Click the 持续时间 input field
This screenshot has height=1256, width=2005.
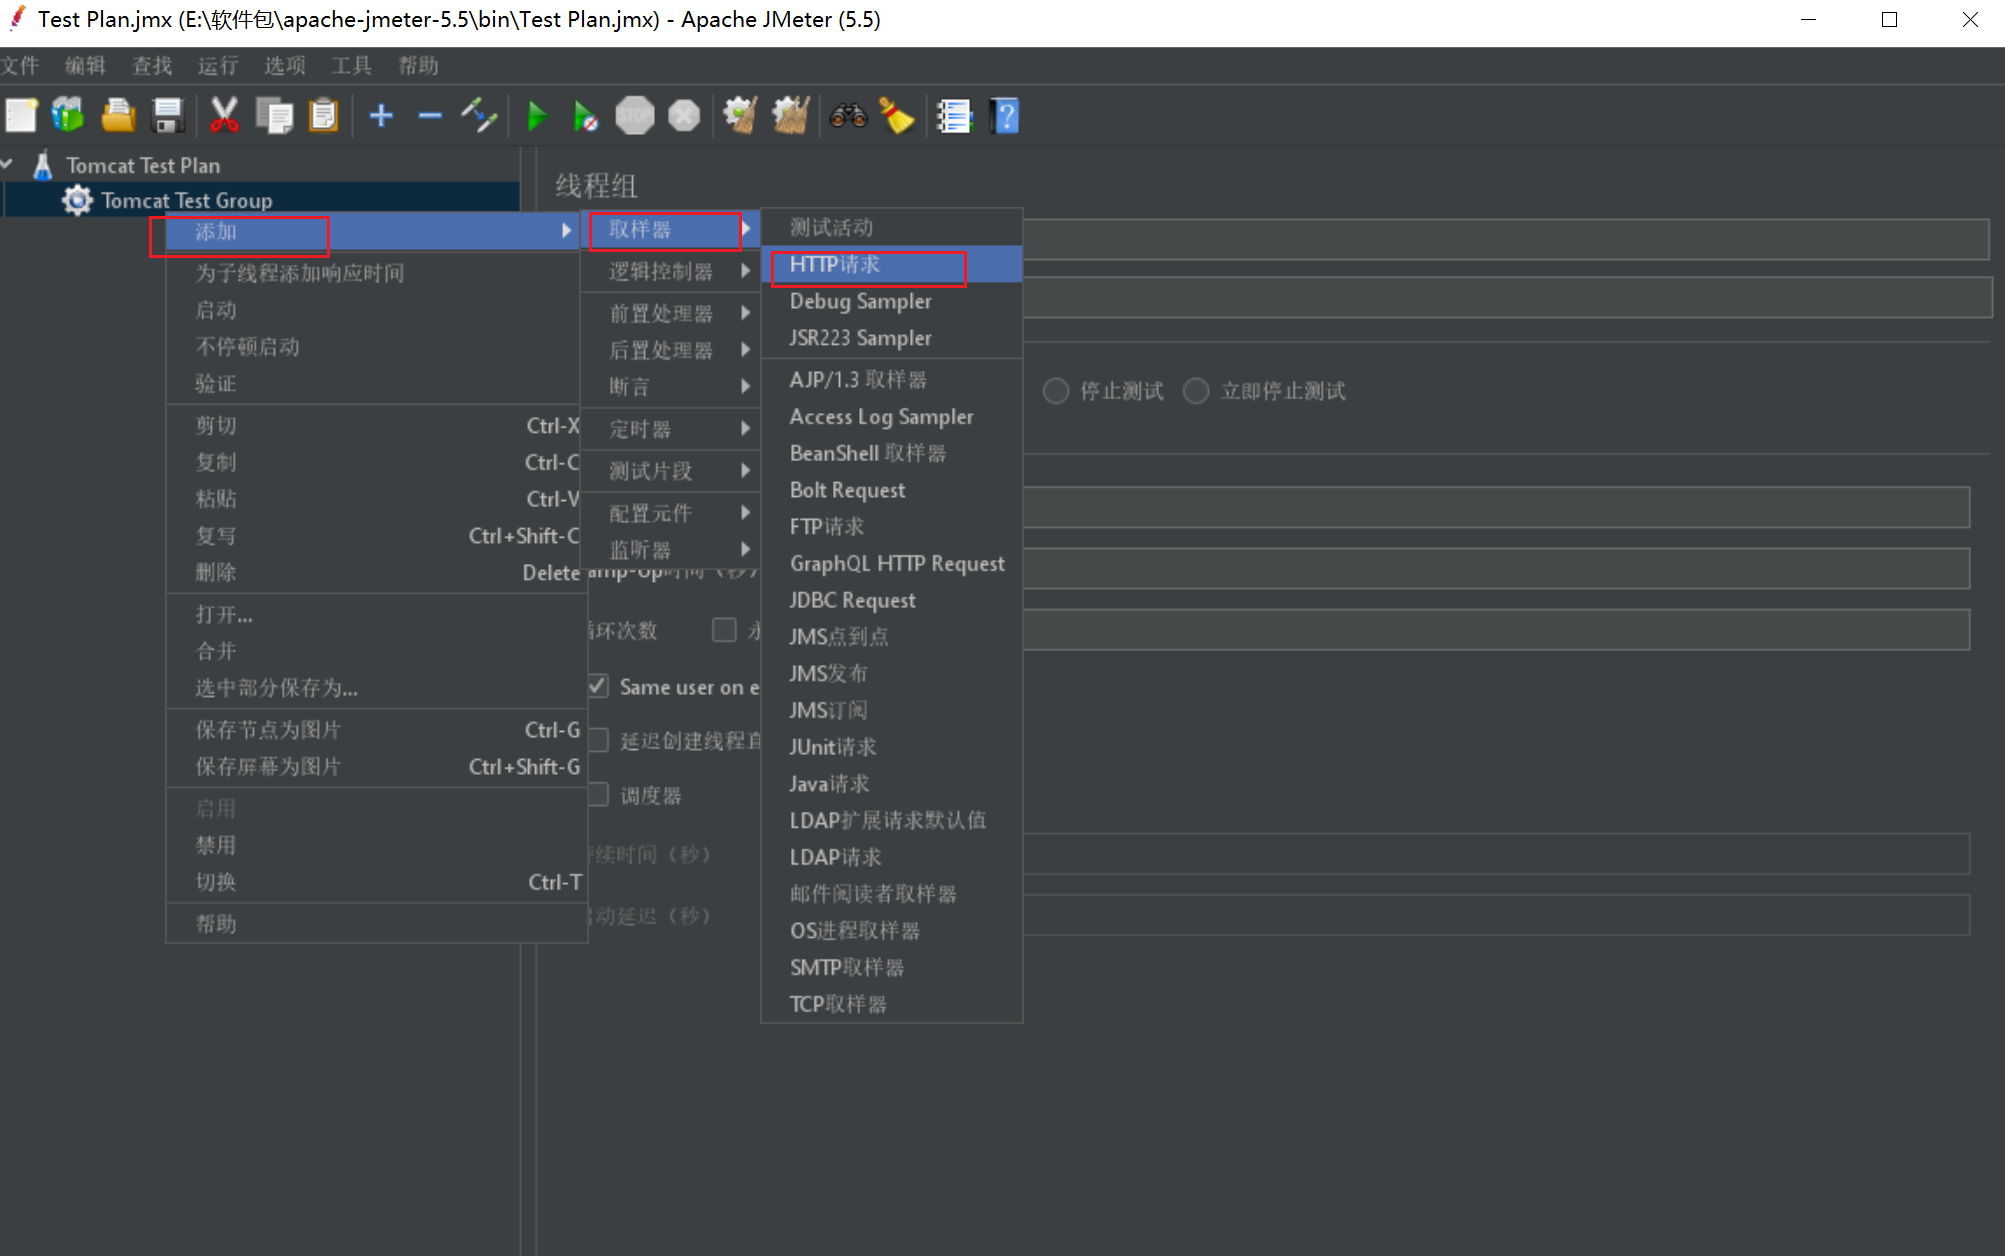[x=1496, y=854]
